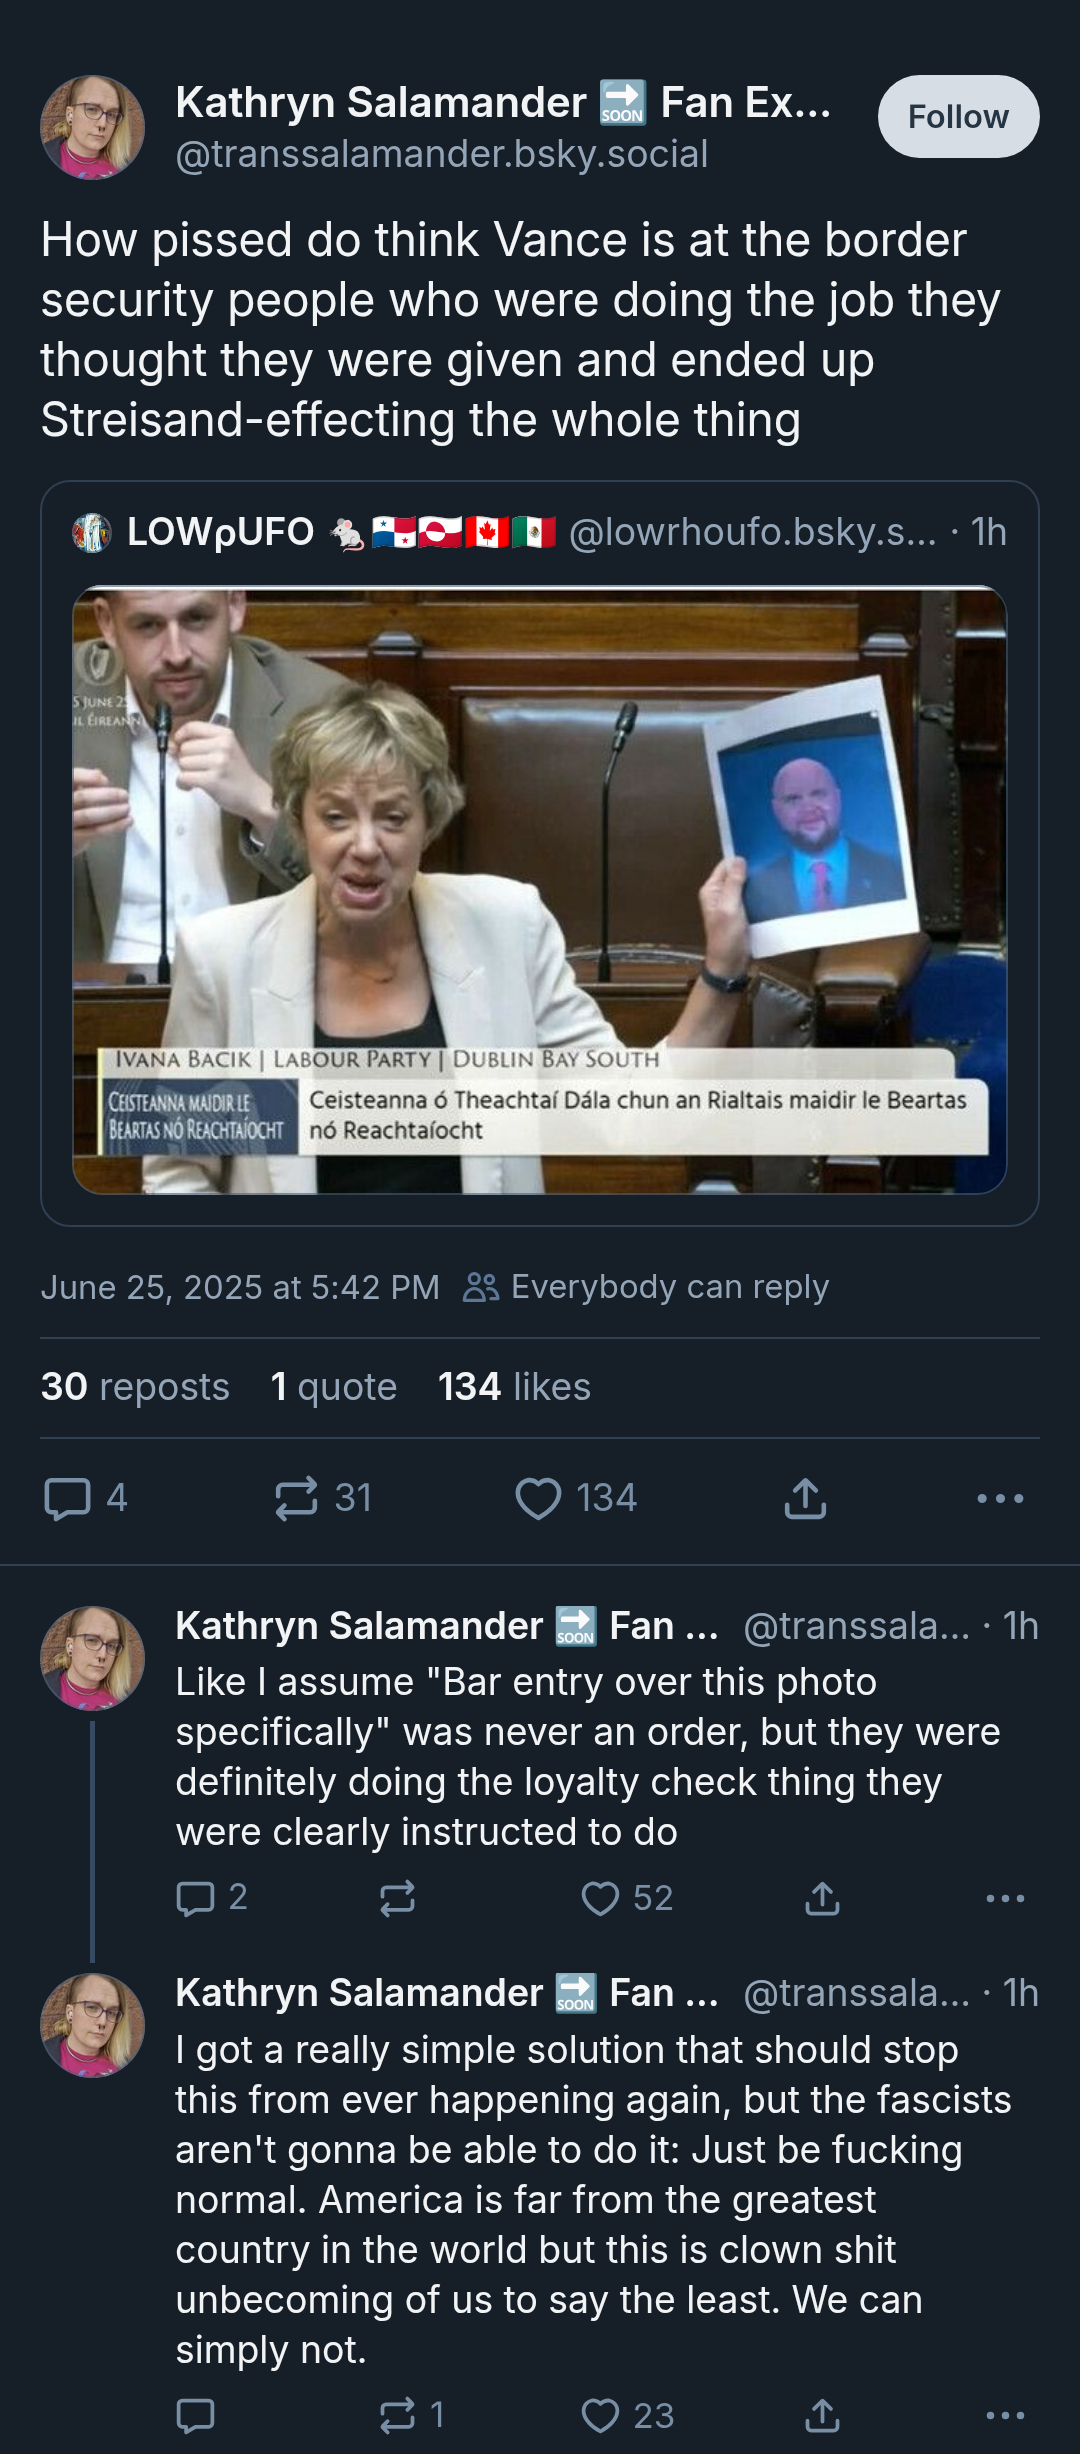Click the reply icon on the main post
The height and width of the screenshot is (2454, 1080).
point(68,1498)
